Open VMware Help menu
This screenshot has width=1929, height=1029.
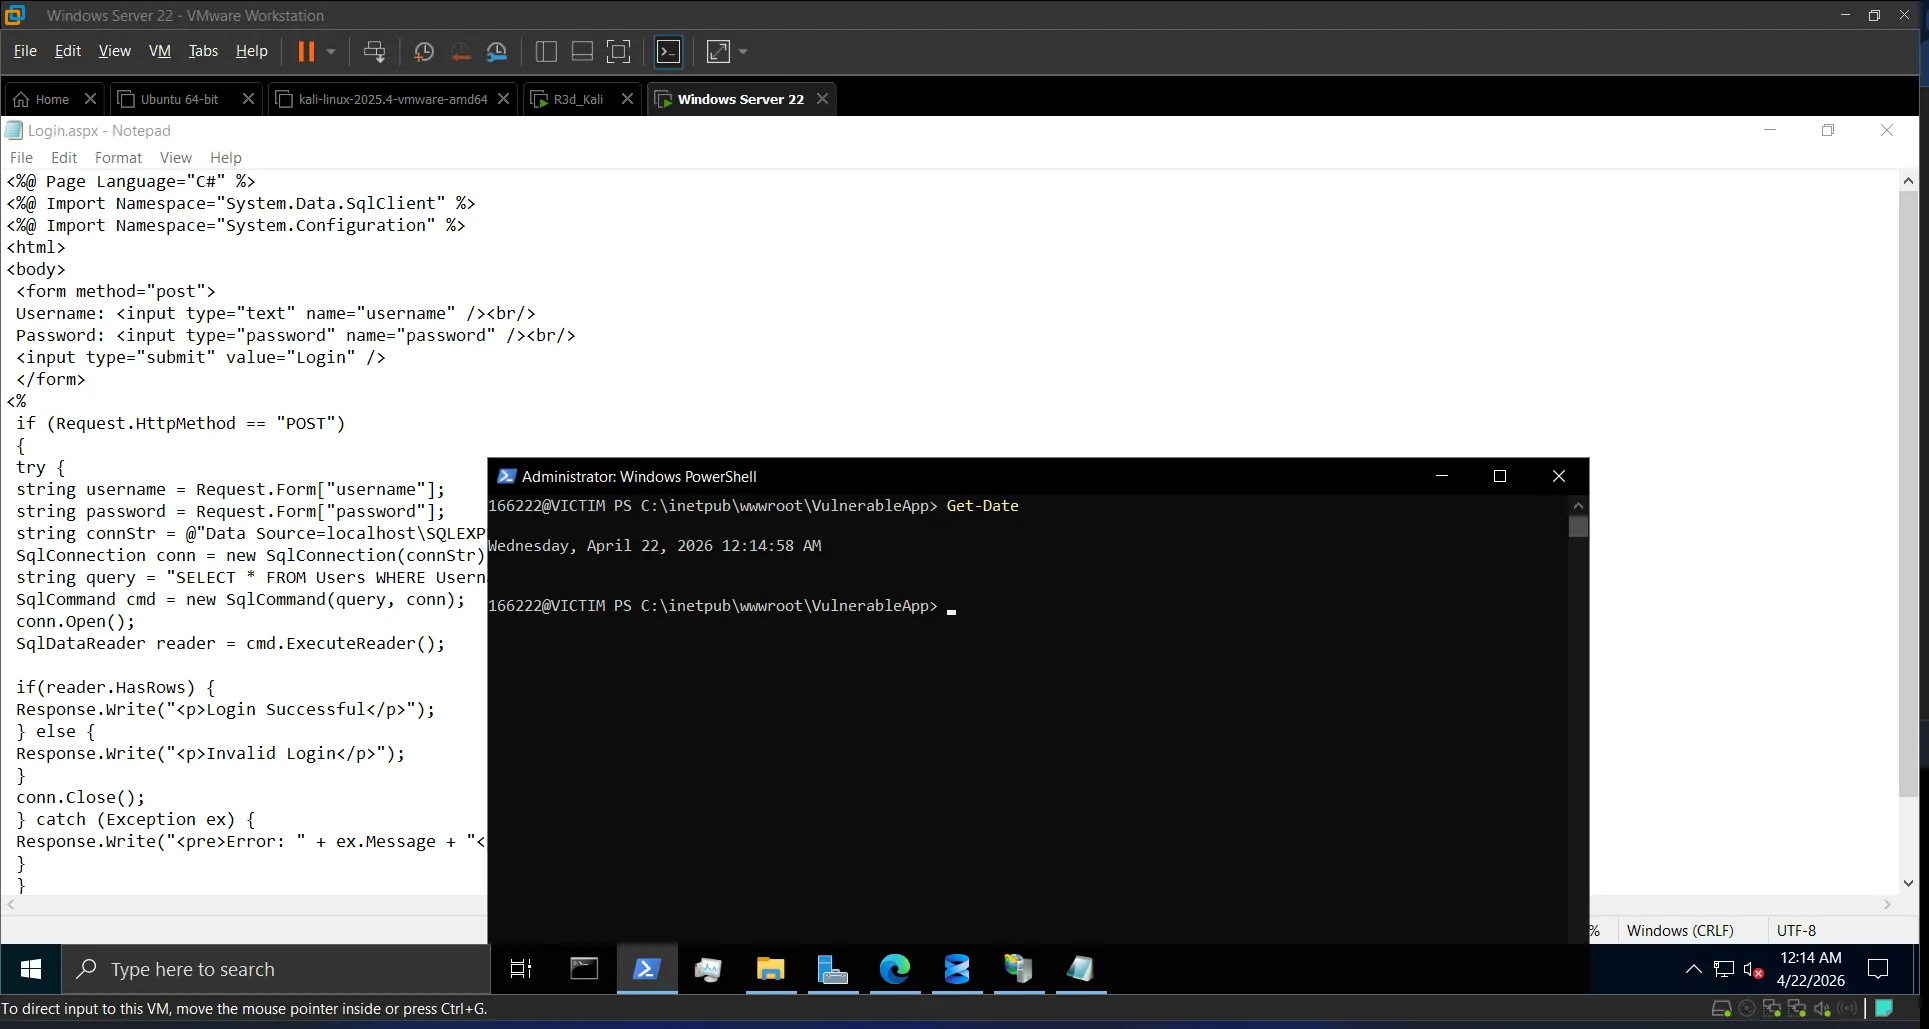point(252,51)
